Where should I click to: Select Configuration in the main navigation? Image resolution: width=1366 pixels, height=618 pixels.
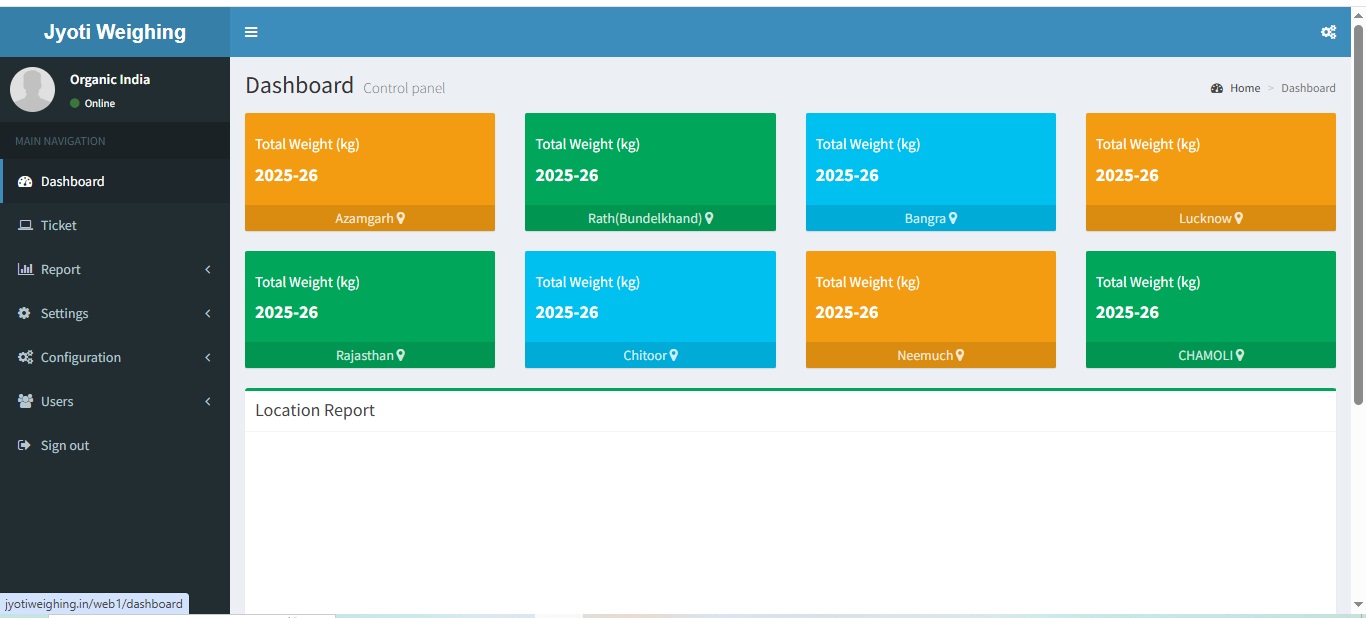80,358
